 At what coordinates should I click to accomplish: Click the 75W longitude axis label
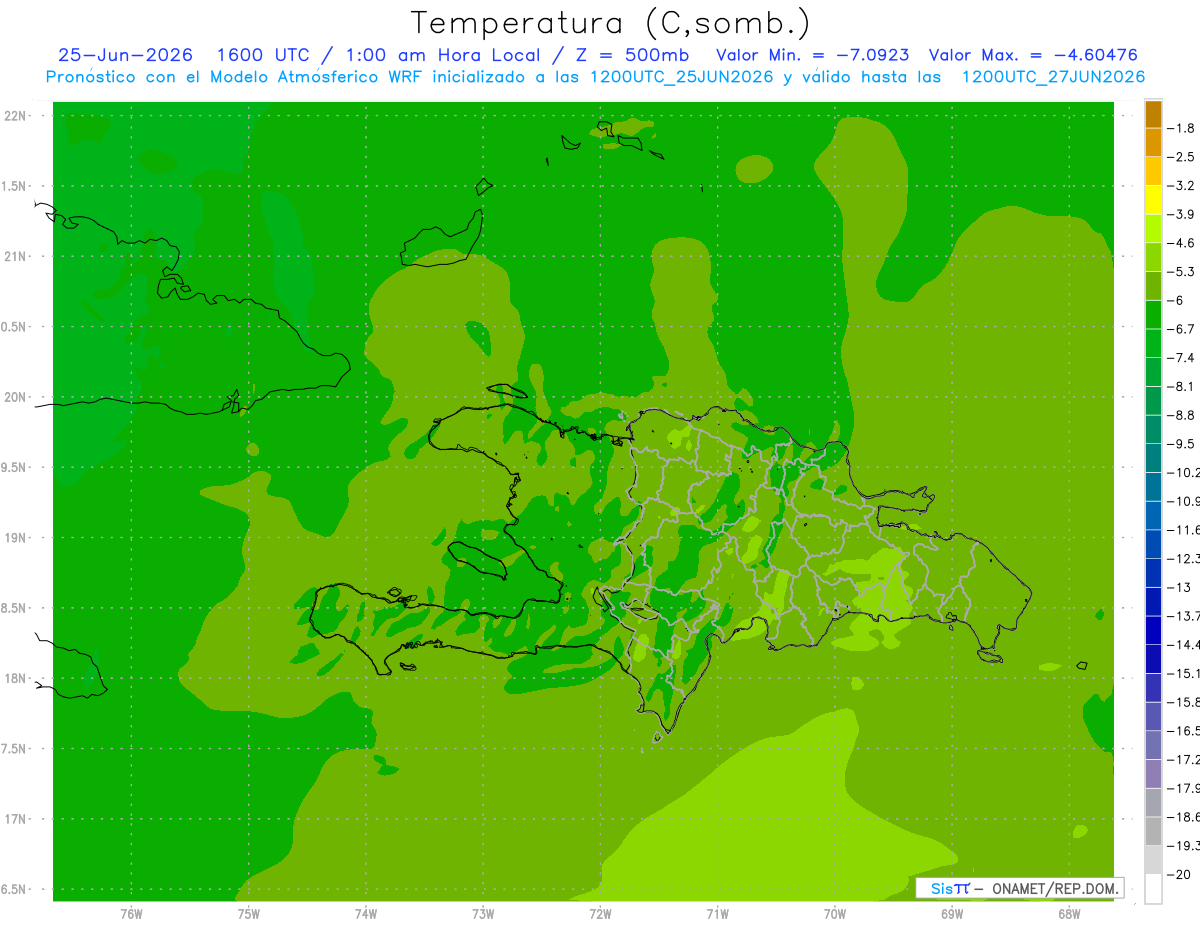click(x=248, y=914)
